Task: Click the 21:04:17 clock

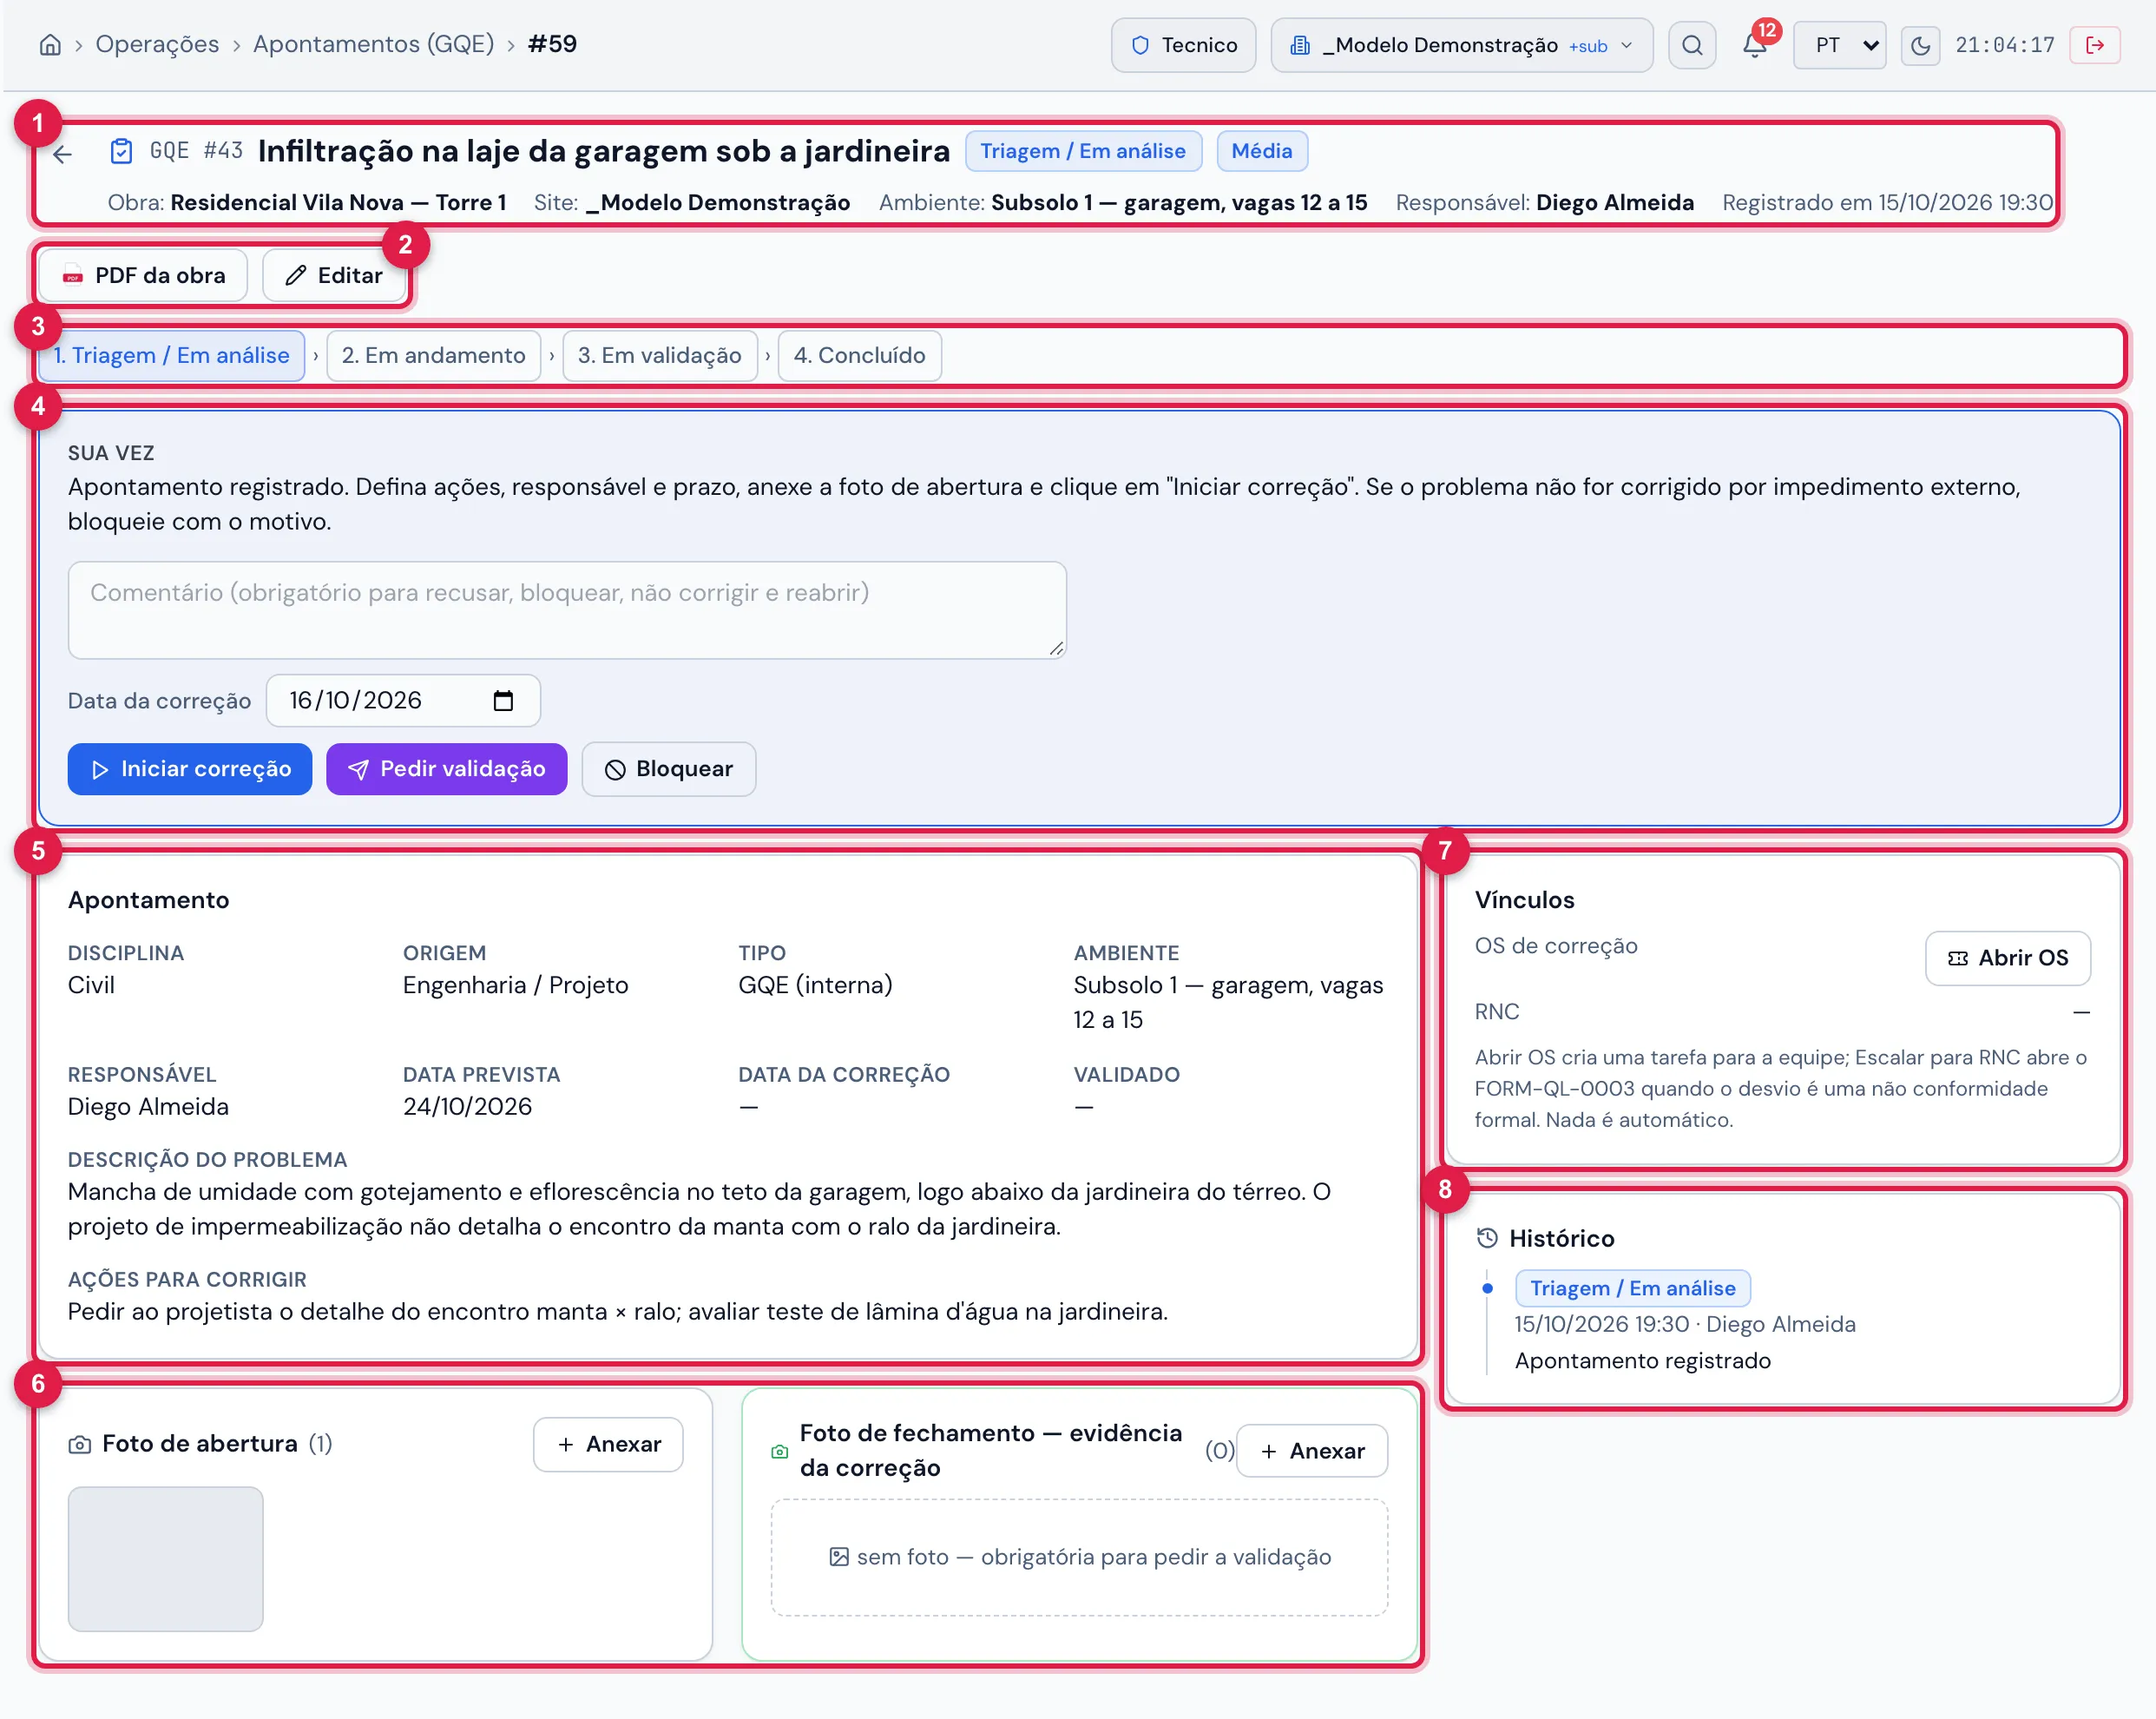Action: point(2005,45)
